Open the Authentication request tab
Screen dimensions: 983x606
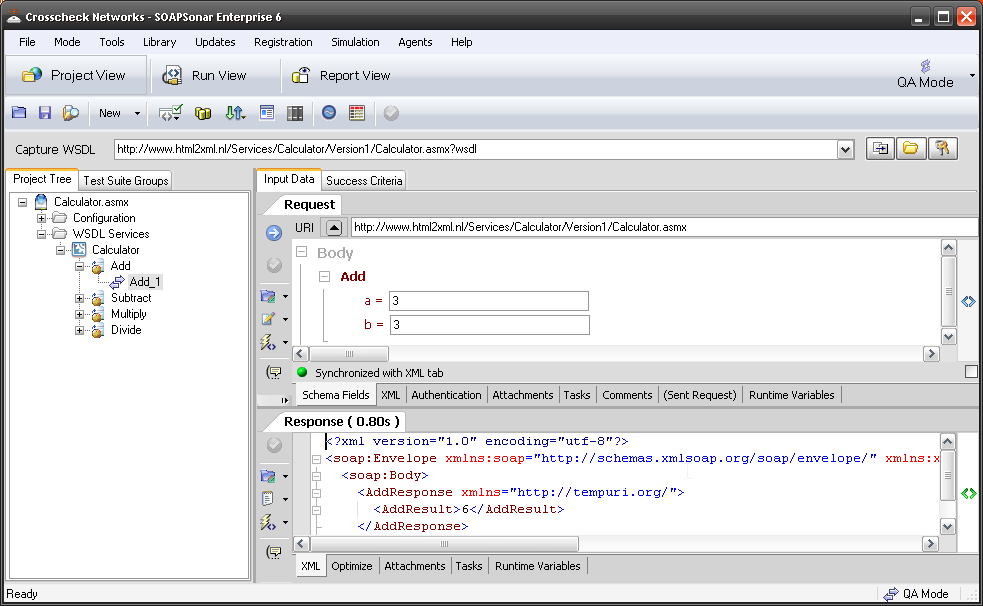[446, 395]
